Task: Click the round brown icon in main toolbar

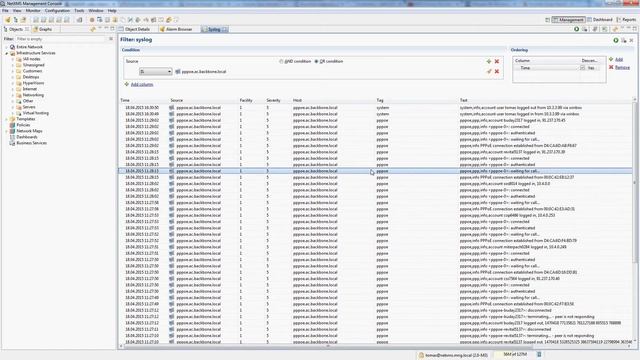Action: (x=92, y=20)
